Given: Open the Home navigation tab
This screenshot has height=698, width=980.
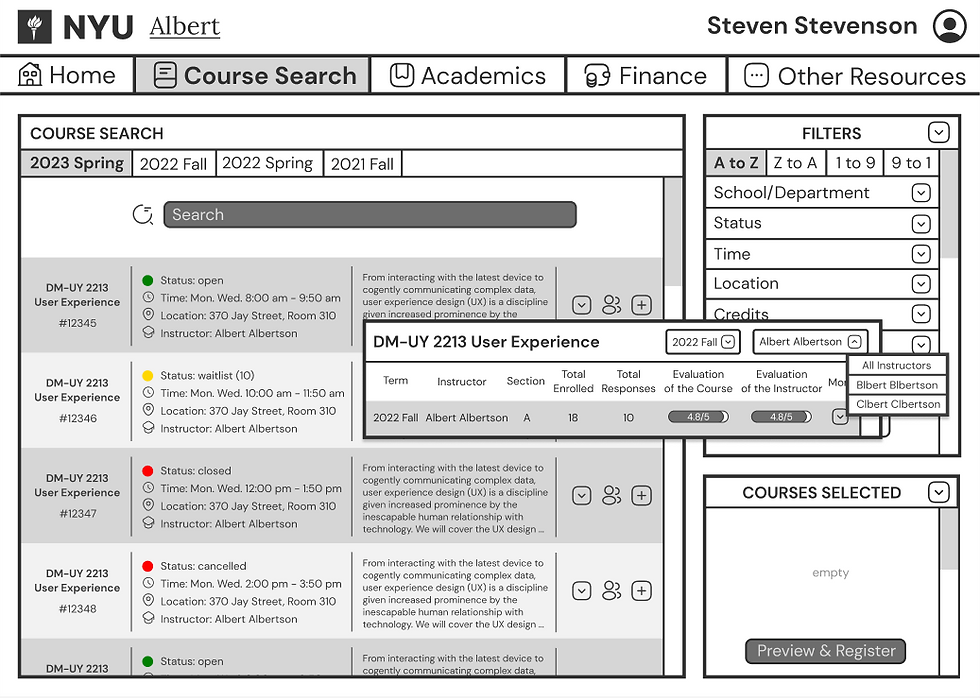Looking at the screenshot, I should (67, 76).
